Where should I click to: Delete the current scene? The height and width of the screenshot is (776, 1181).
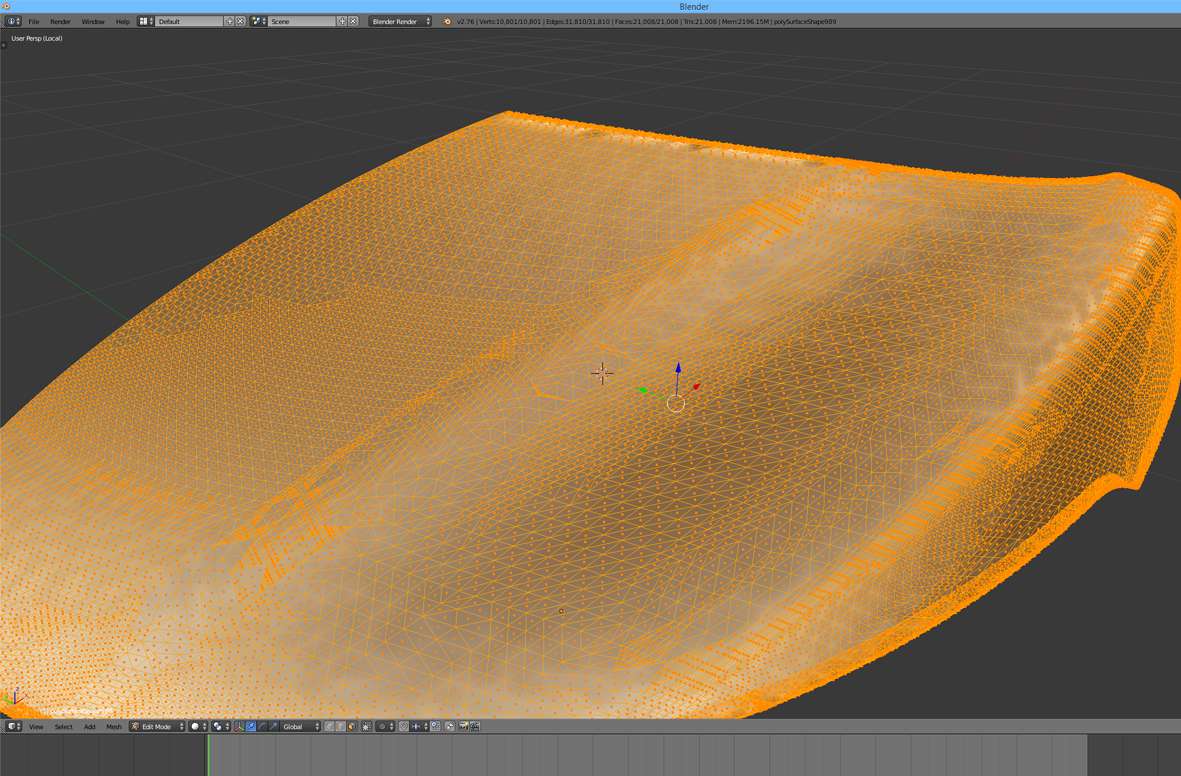(x=353, y=21)
